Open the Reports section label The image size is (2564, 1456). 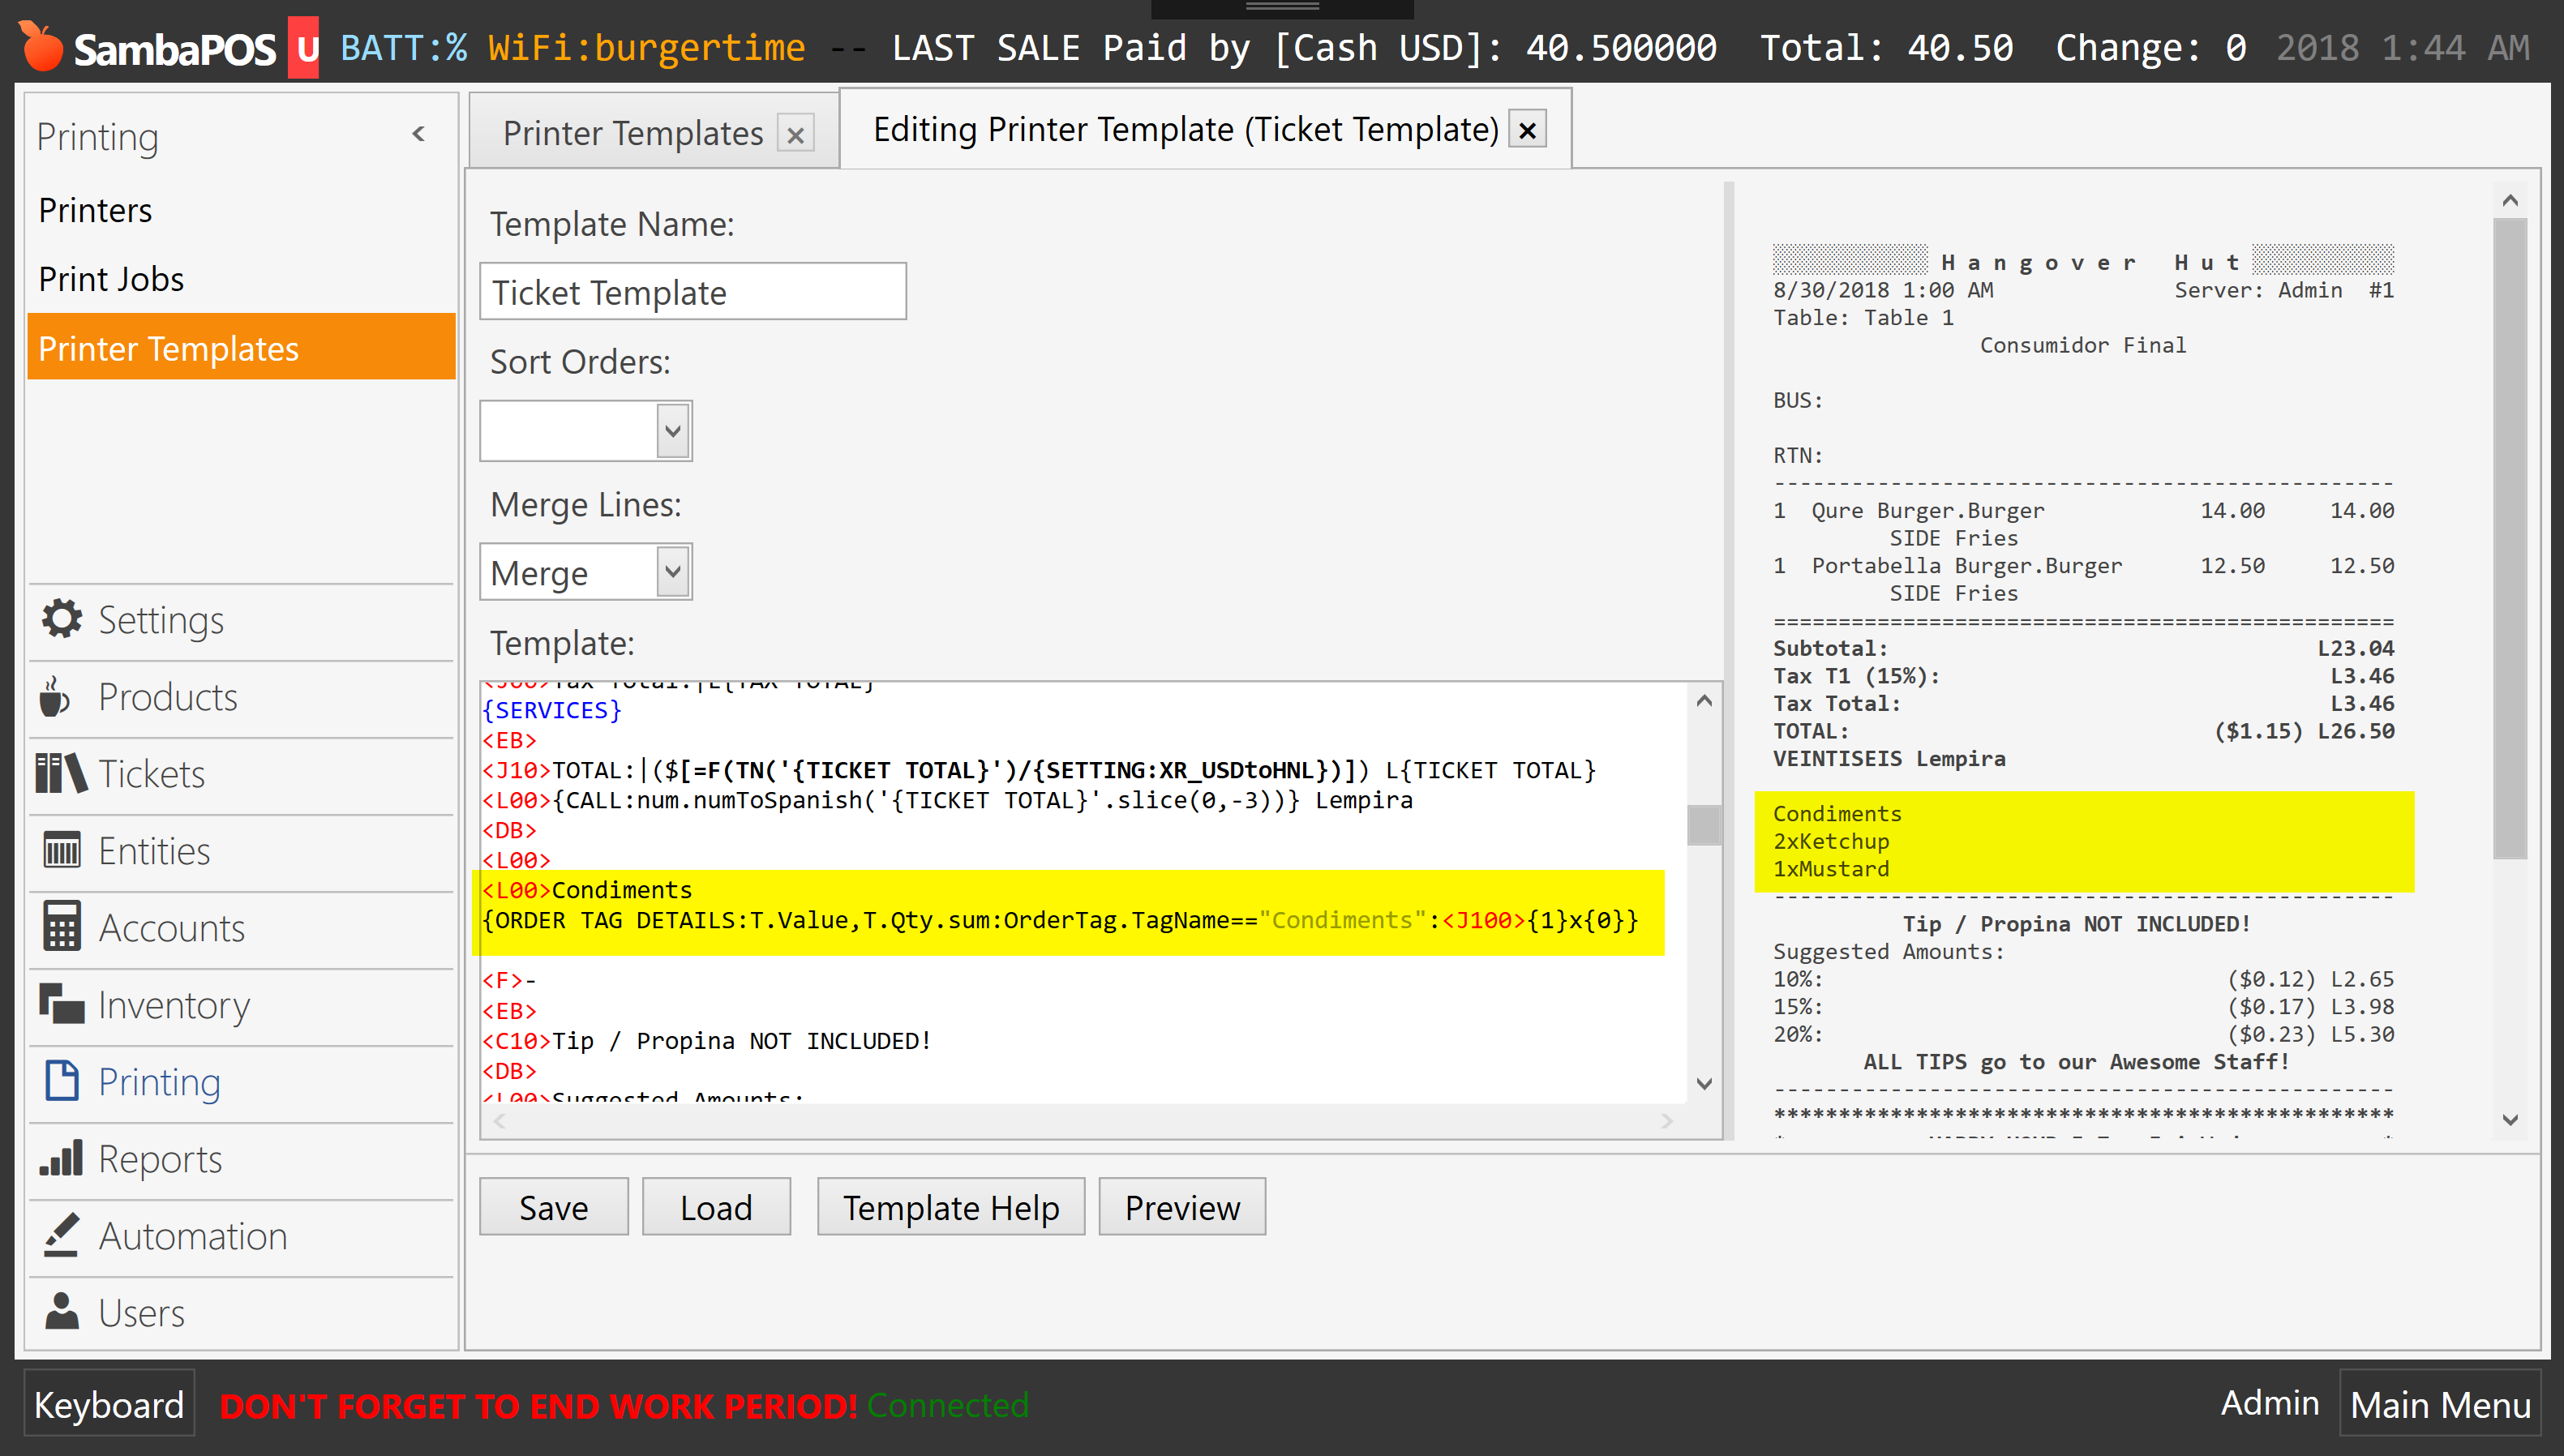[x=160, y=1159]
